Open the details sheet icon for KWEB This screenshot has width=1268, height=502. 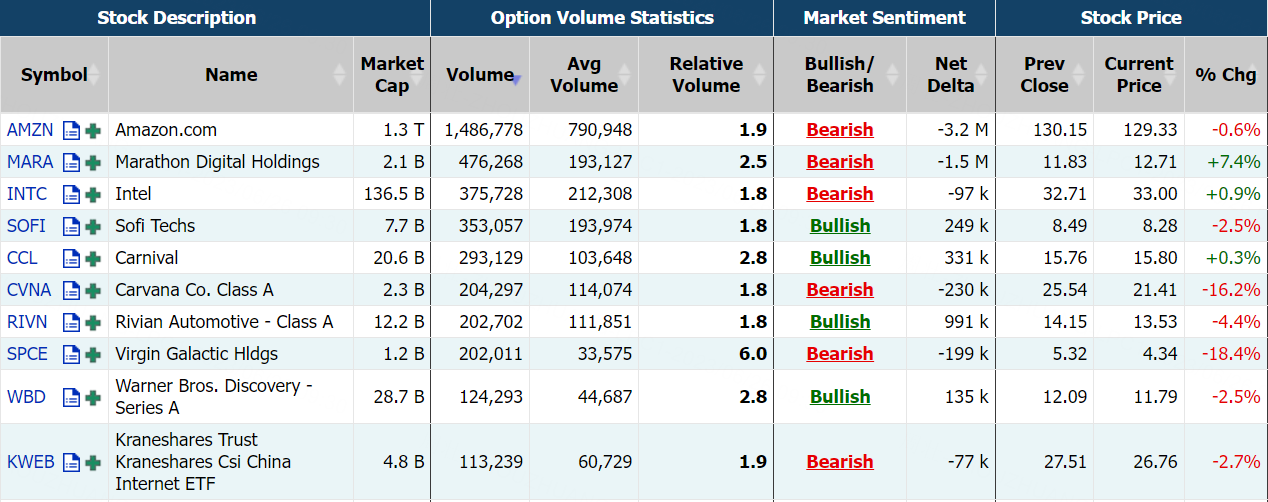pyautogui.click(x=71, y=462)
